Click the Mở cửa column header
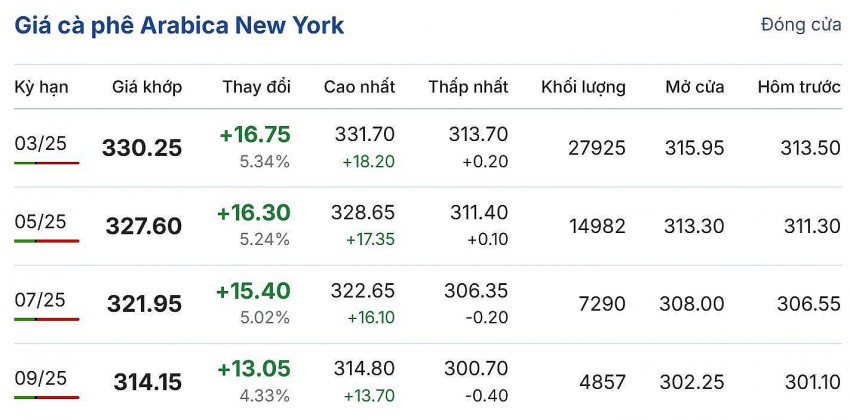 coord(695,87)
